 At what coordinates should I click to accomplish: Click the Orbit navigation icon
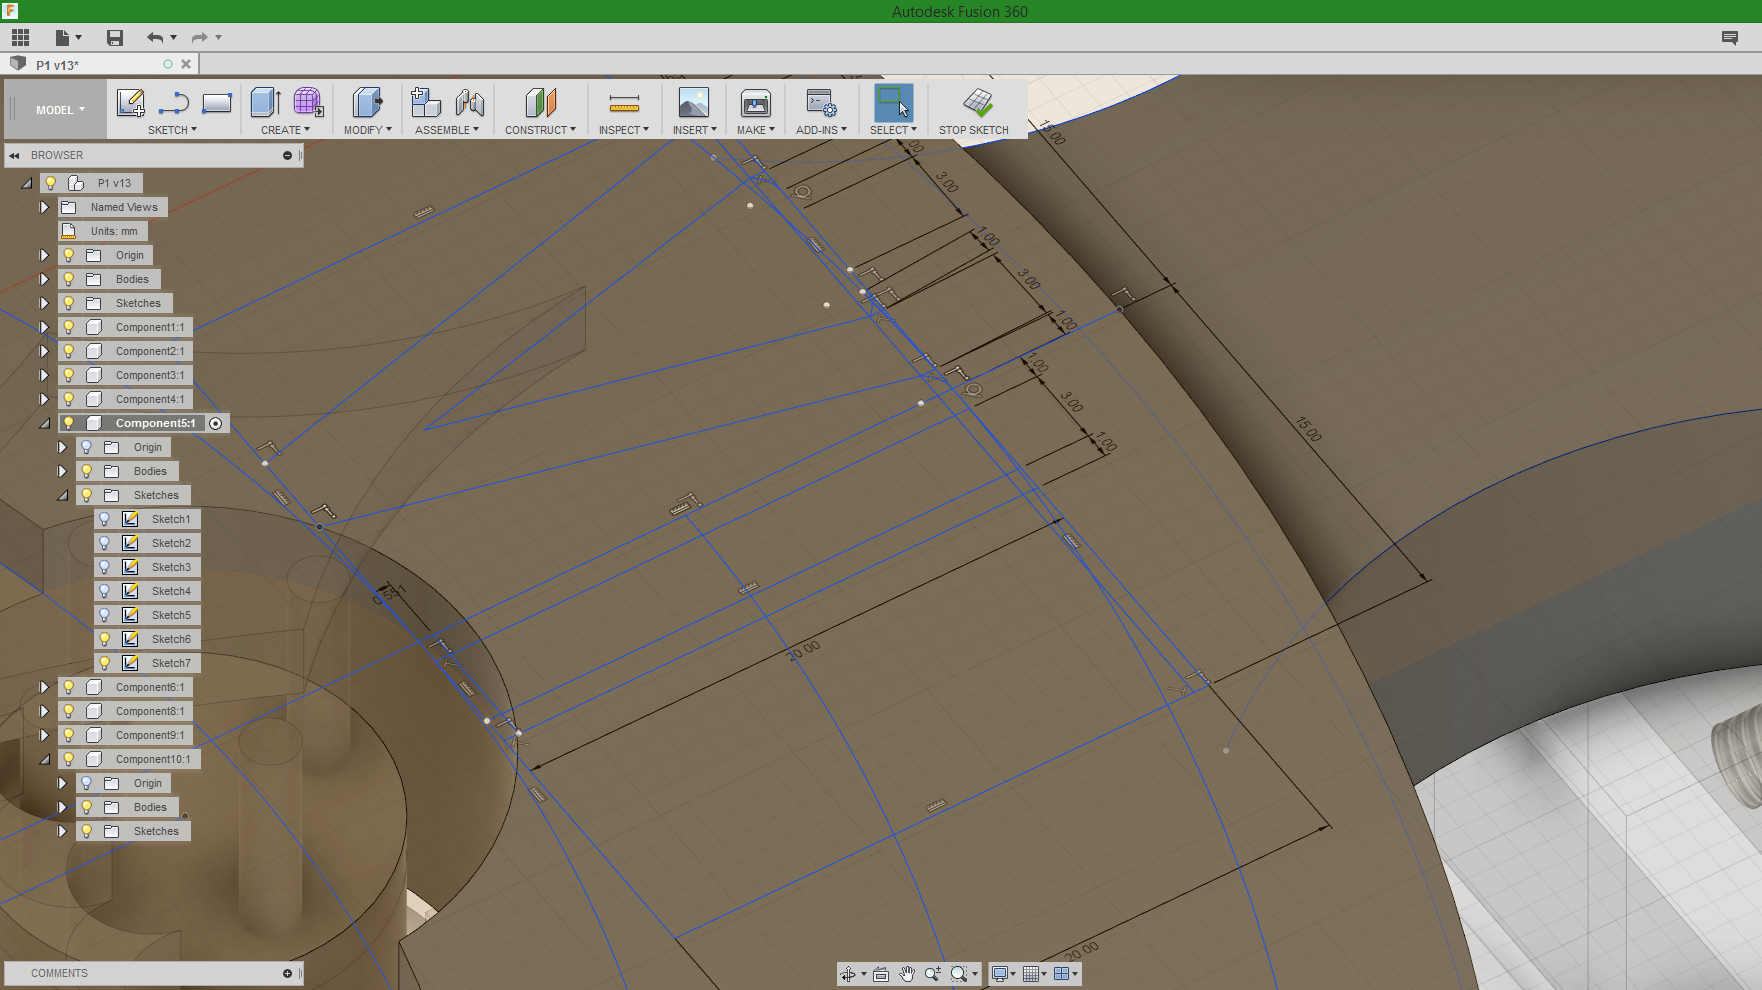[848, 974]
